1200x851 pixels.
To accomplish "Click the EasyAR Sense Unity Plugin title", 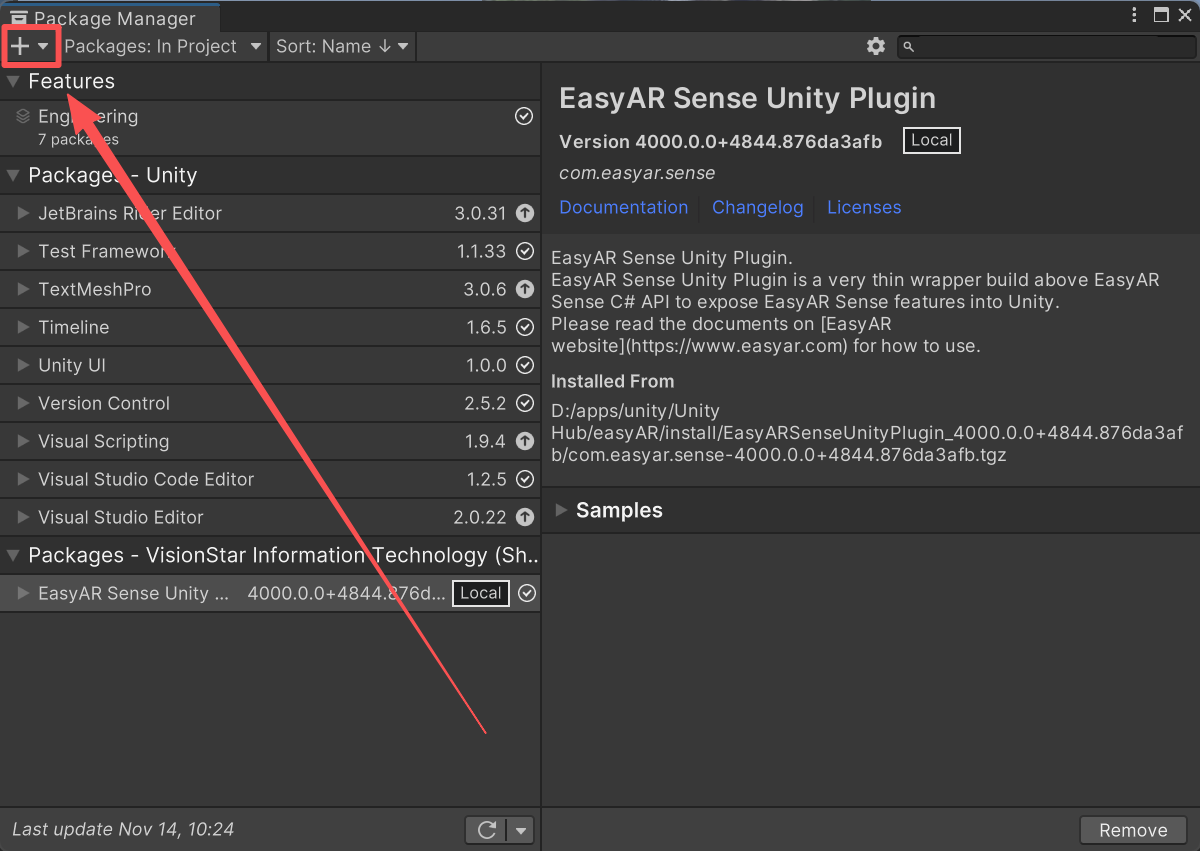I will [748, 98].
